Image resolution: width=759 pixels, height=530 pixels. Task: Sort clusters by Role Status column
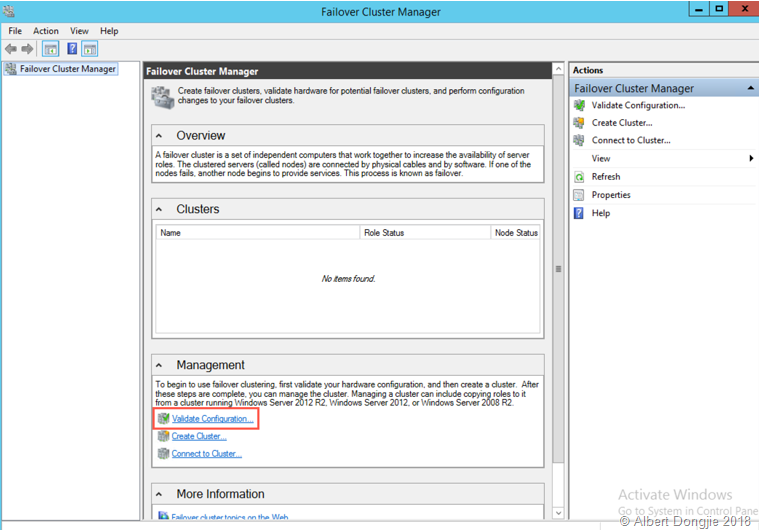[x=425, y=233]
